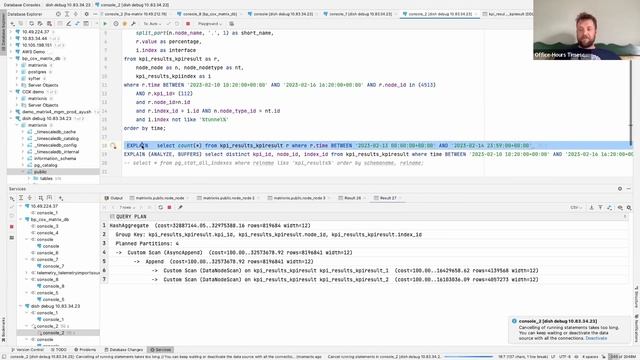Stop the session with red square in Services sidebar

11,227
